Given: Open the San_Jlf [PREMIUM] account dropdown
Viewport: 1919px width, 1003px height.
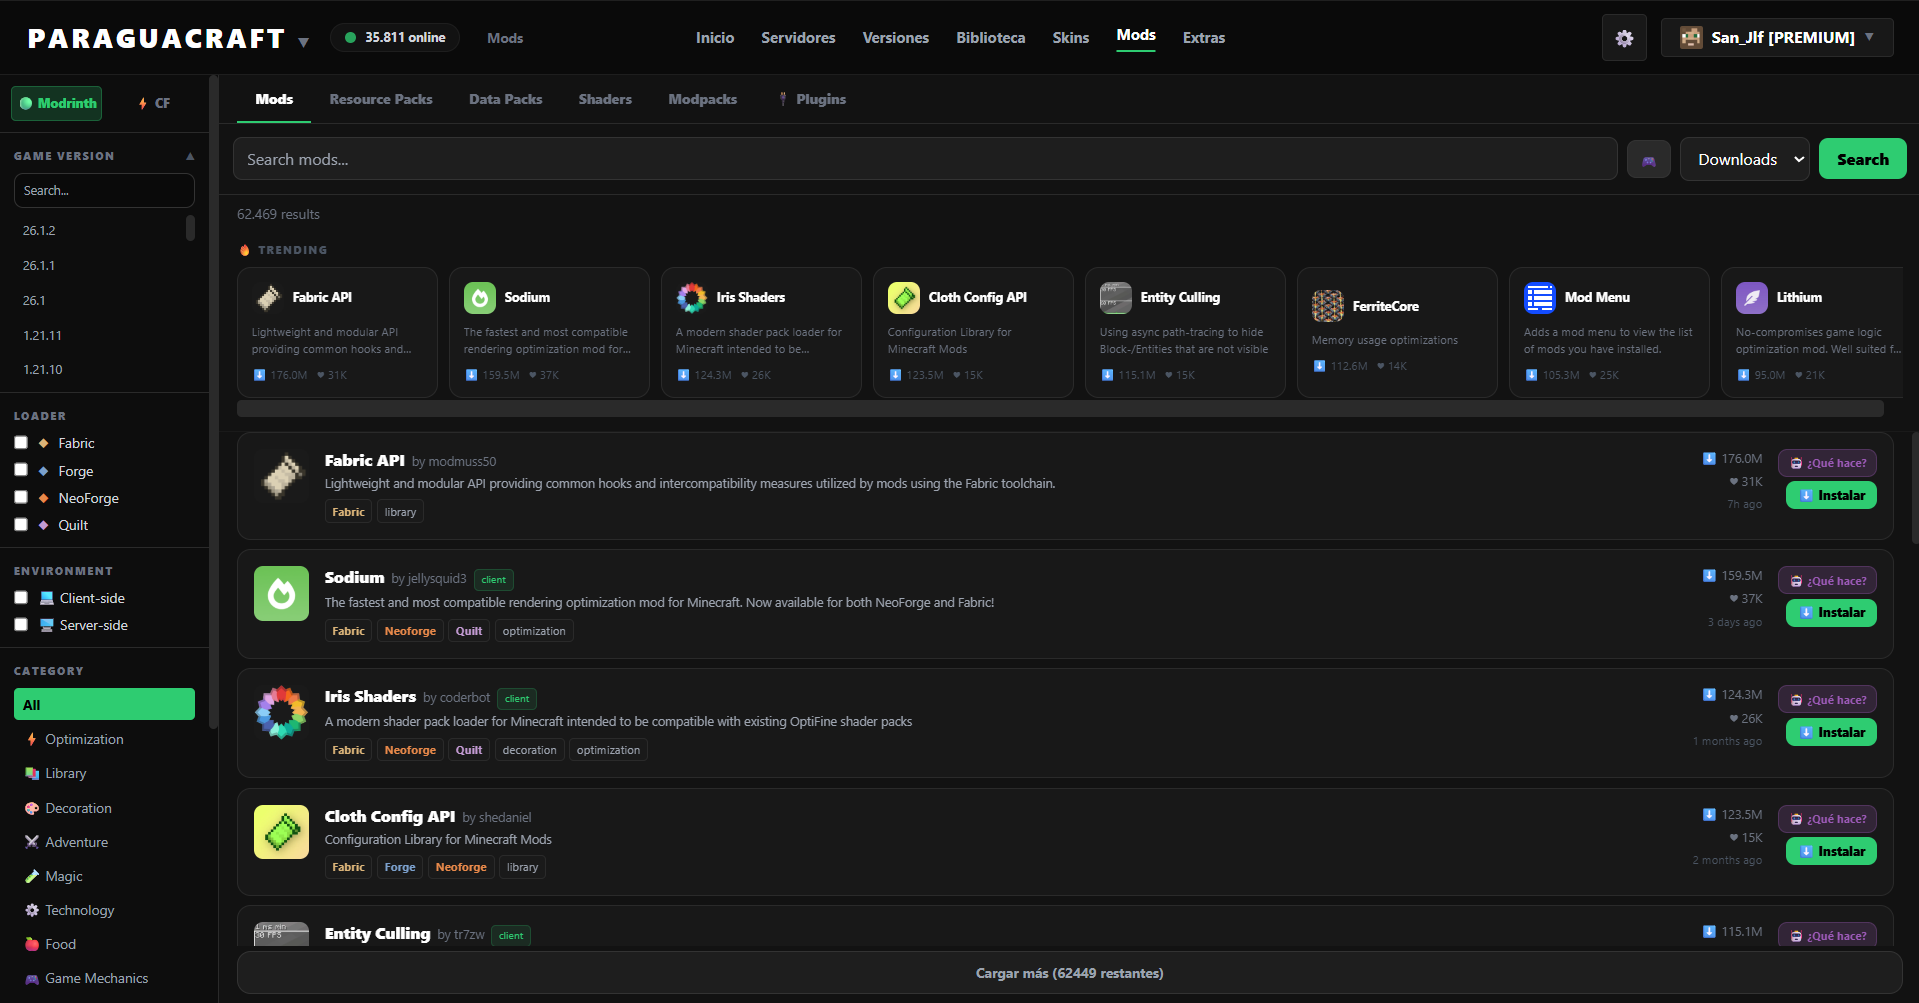Looking at the screenshot, I should click(x=1777, y=38).
